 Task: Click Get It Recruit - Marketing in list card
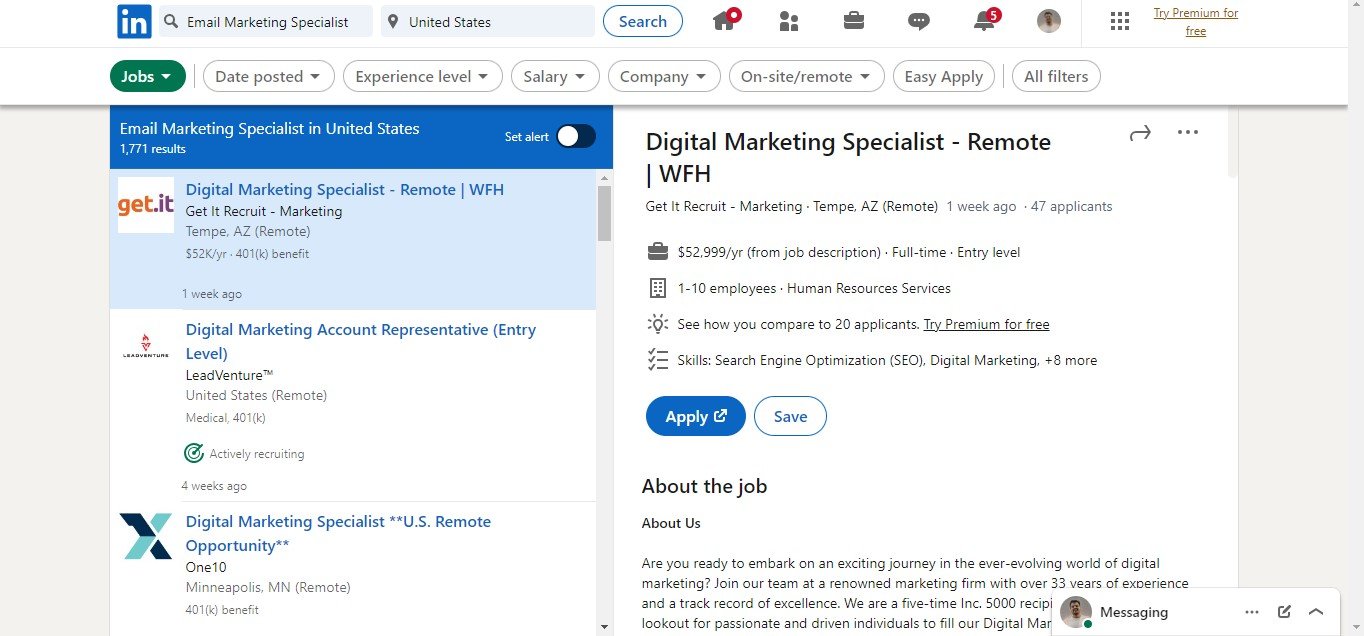(x=264, y=211)
